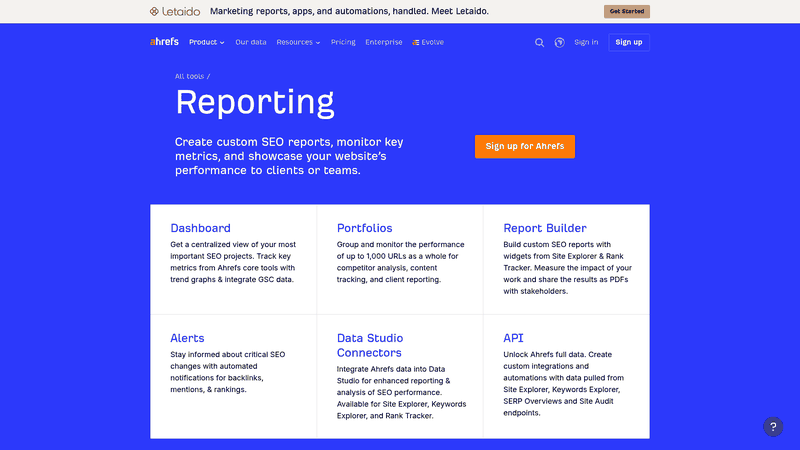Open the Report Builder tool link
The image size is (800, 450).
[545, 228]
